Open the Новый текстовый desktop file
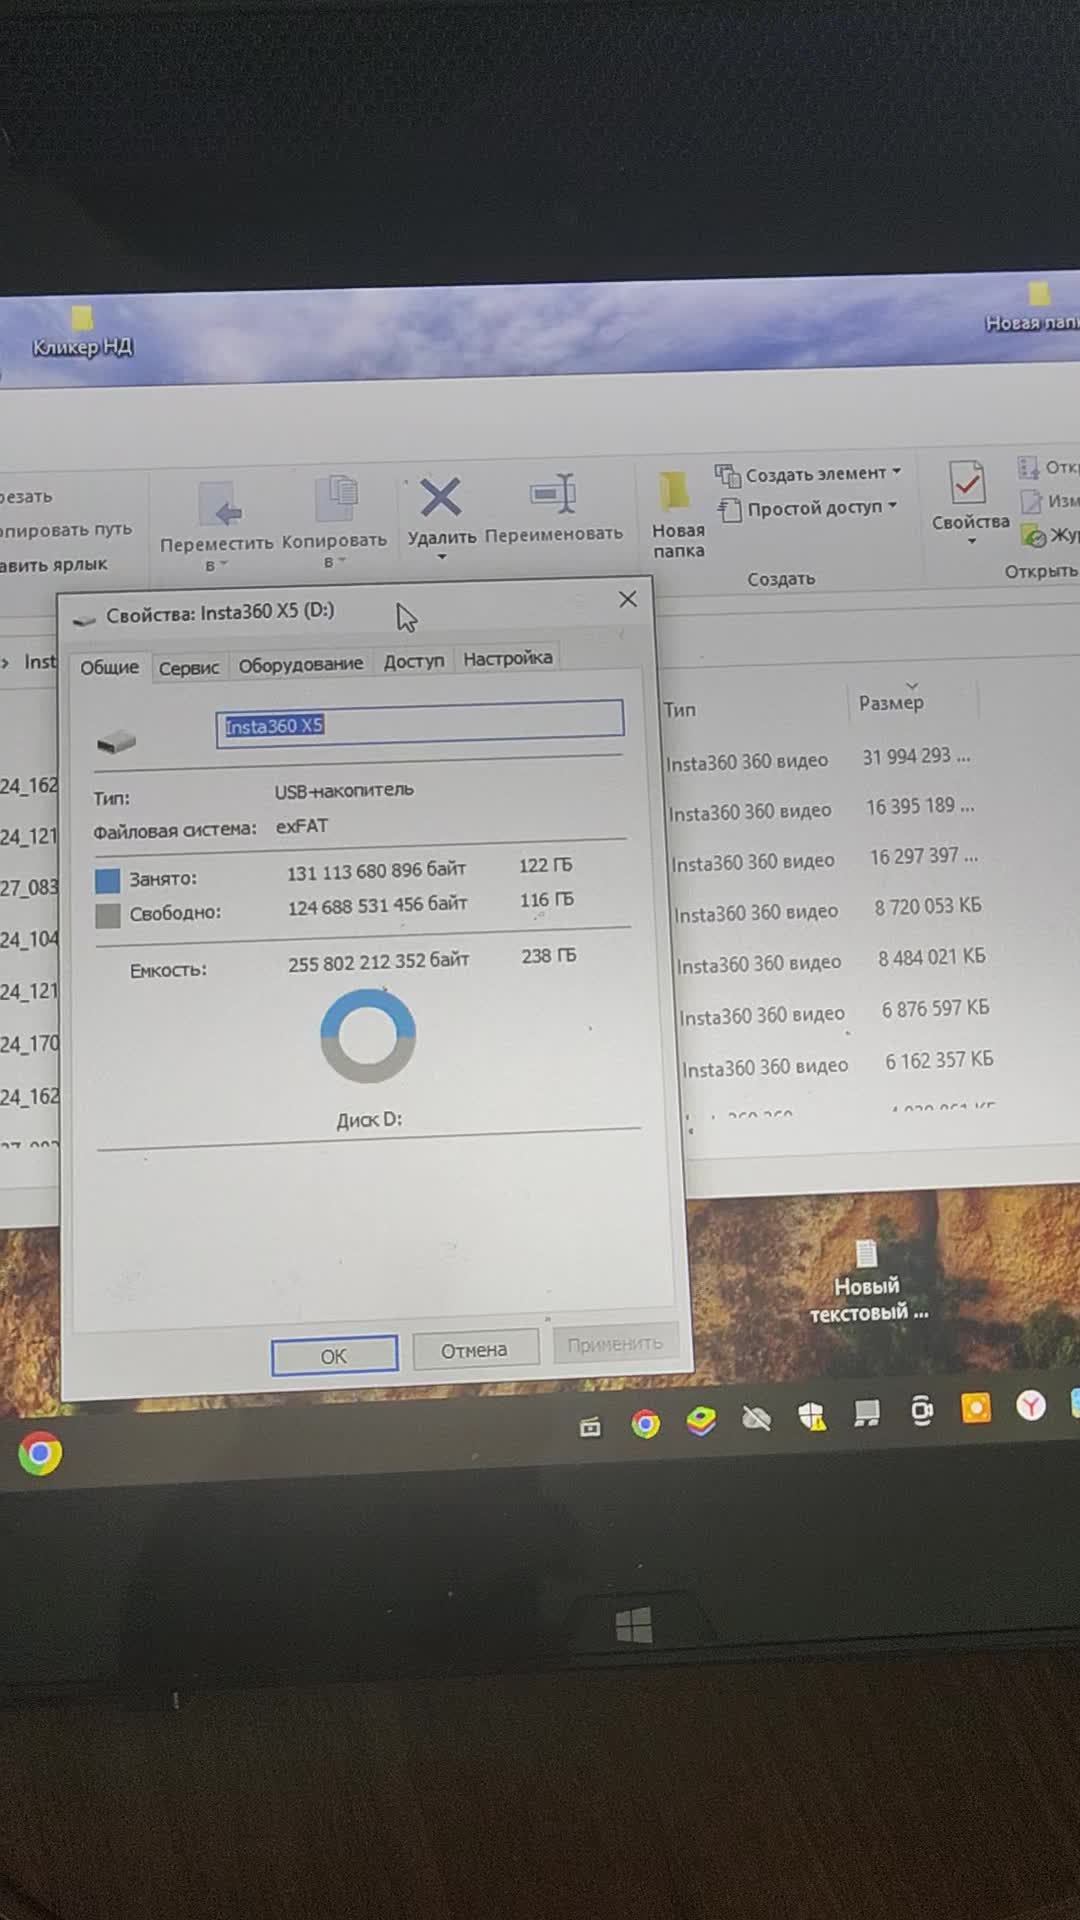 coord(867,1282)
